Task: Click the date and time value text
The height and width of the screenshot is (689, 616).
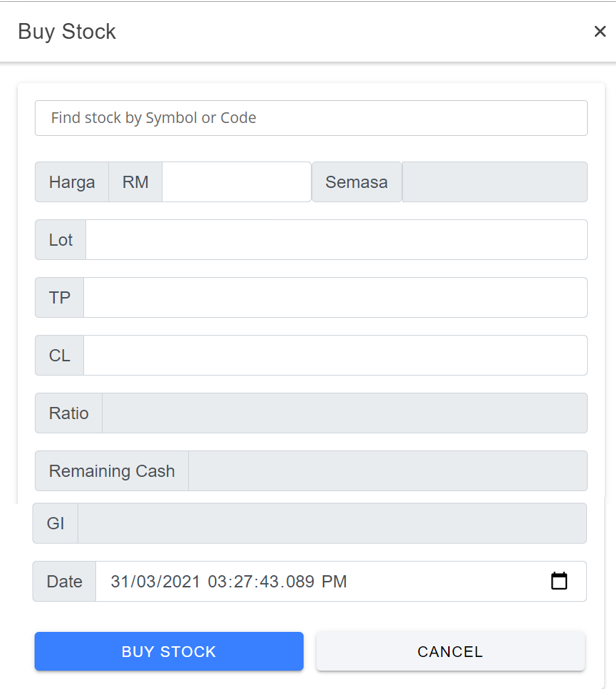Action: click(229, 581)
